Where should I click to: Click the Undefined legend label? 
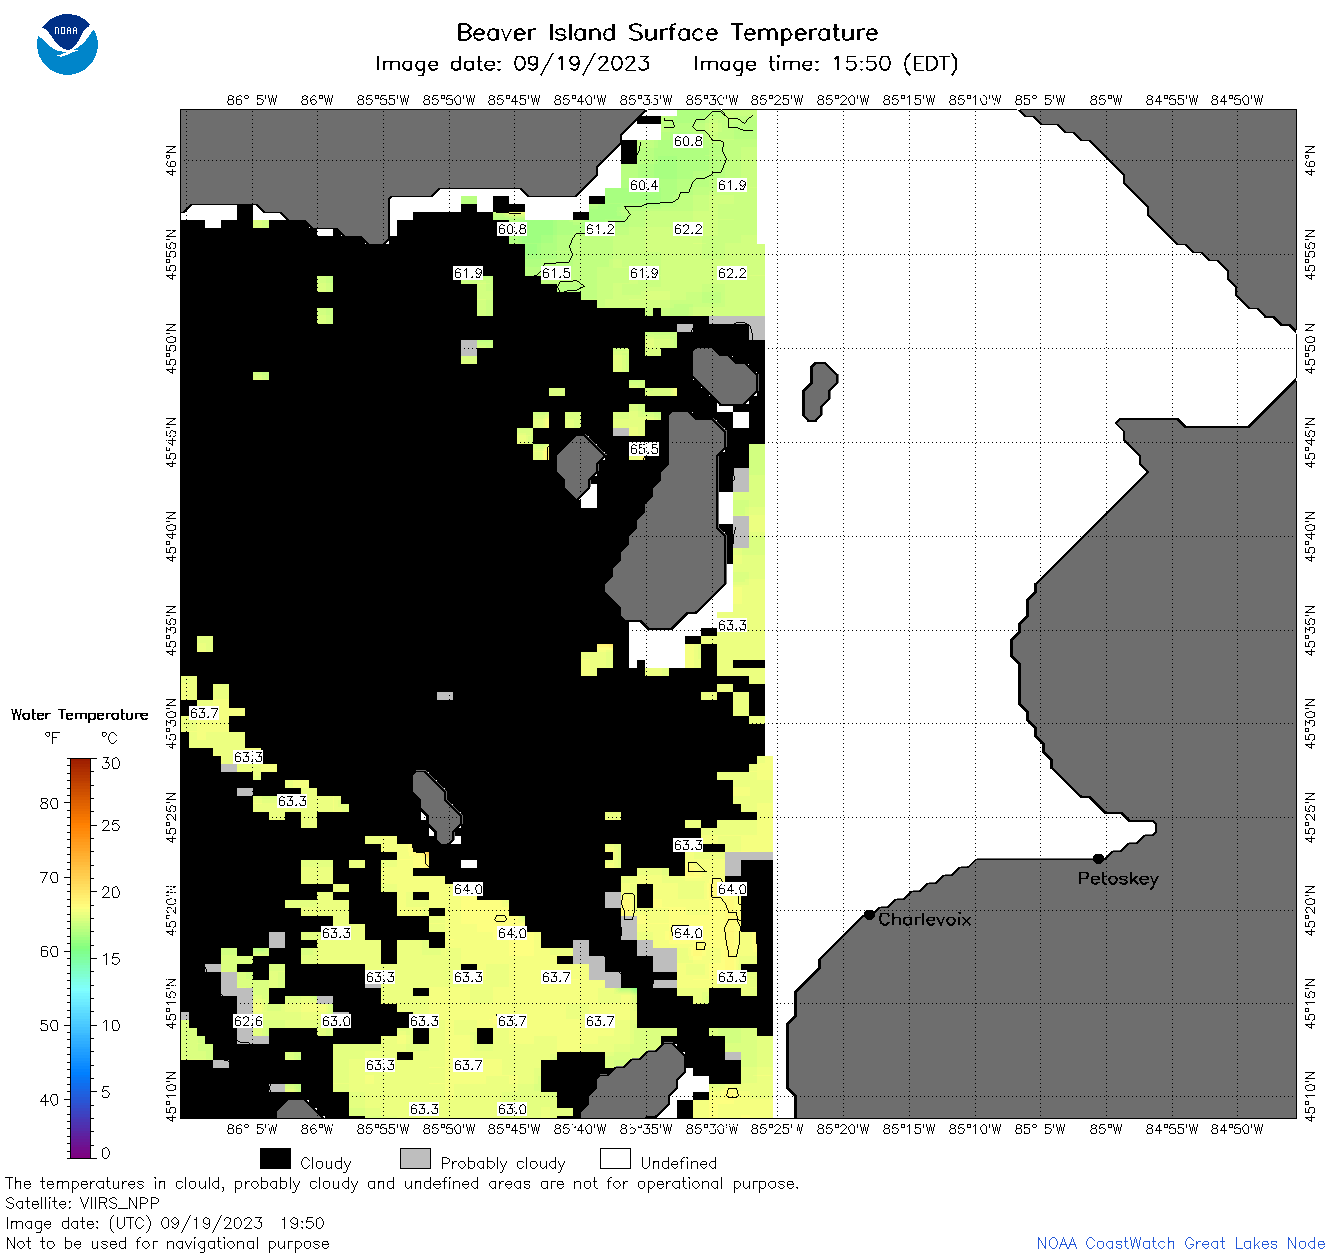[x=679, y=1163]
